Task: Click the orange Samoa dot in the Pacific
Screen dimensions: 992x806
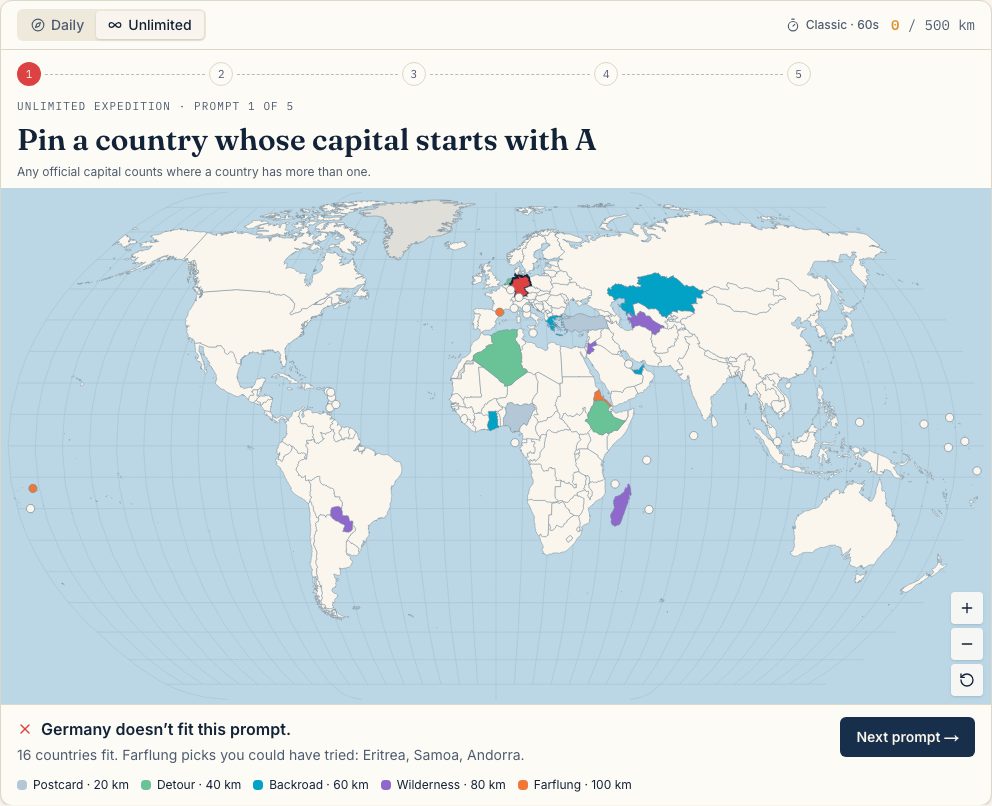Action: pyautogui.click(x=33, y=488)
